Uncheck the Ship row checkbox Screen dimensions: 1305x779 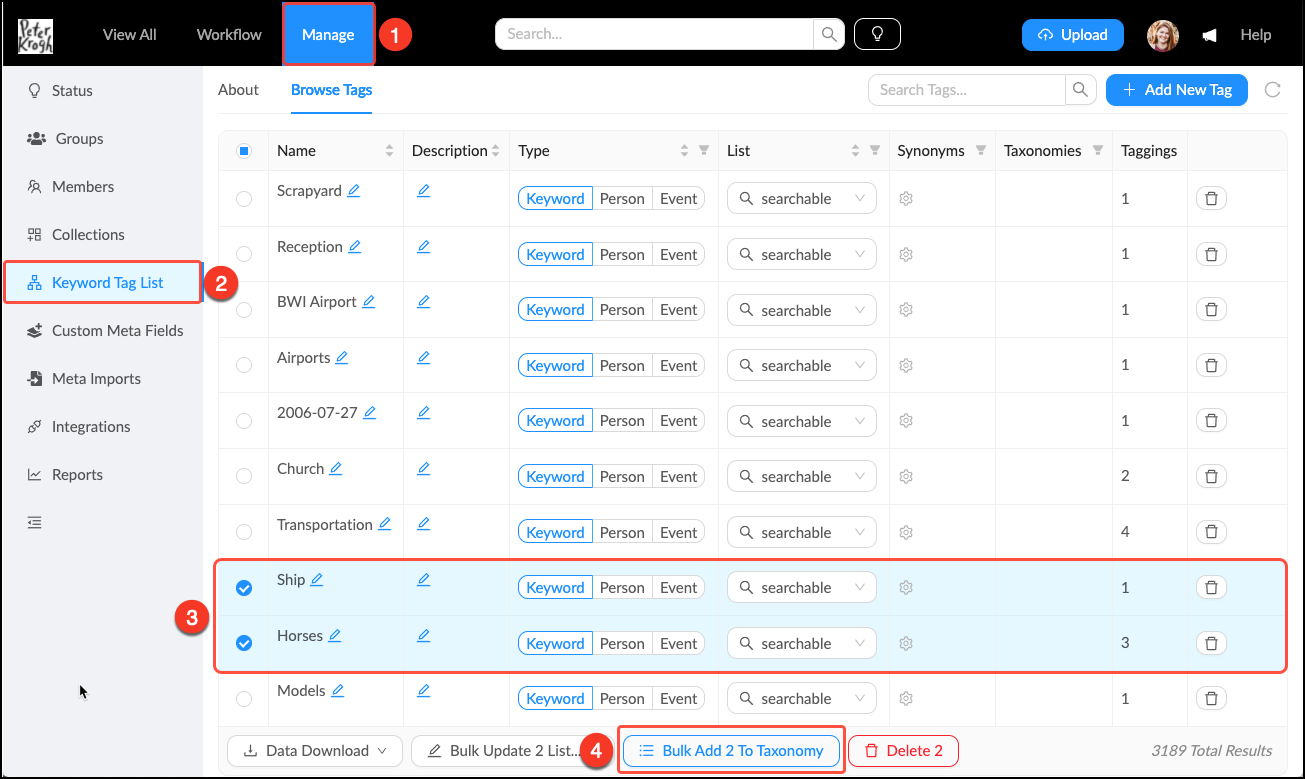(244, 588)
